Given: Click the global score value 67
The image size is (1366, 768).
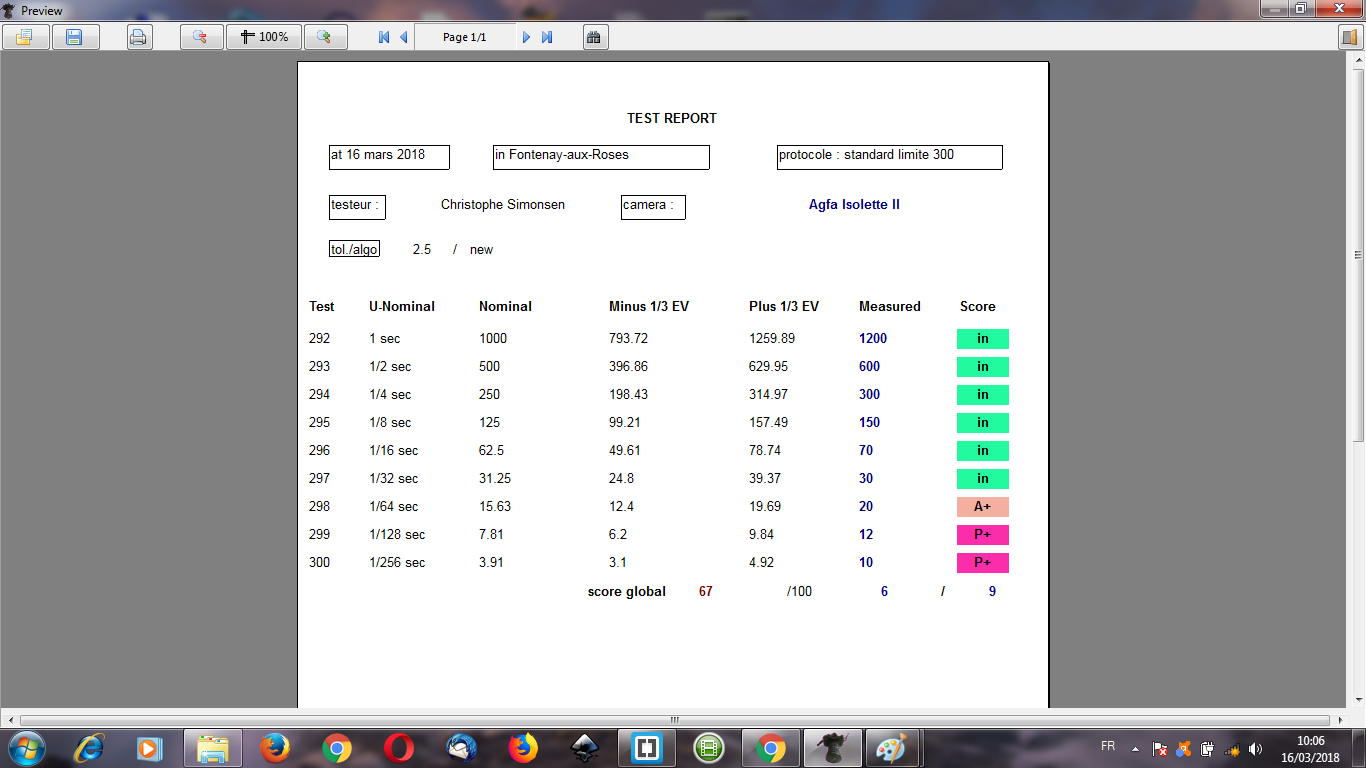Looking at the screenshot, I should [x=706, y=592].
